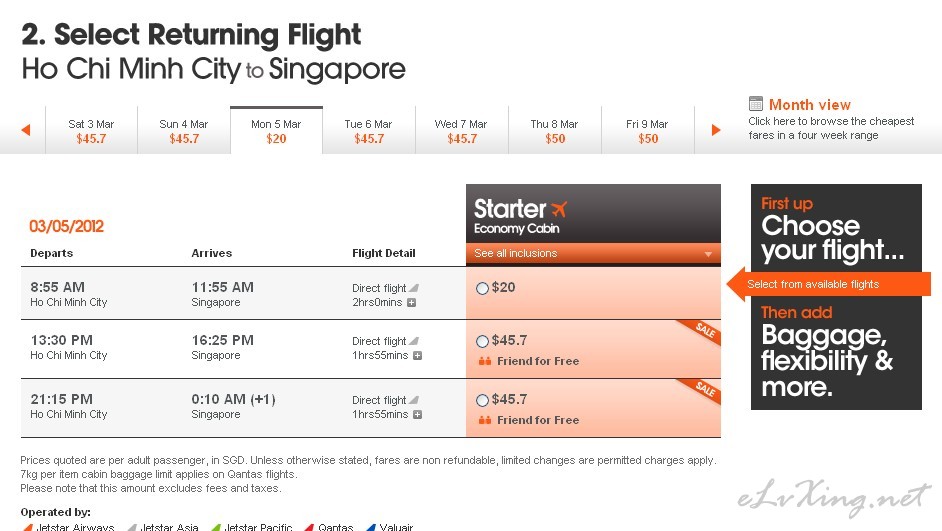Expand plus icon for 21:15 PM flight duration
942x531 pixels.
point(418,414)
